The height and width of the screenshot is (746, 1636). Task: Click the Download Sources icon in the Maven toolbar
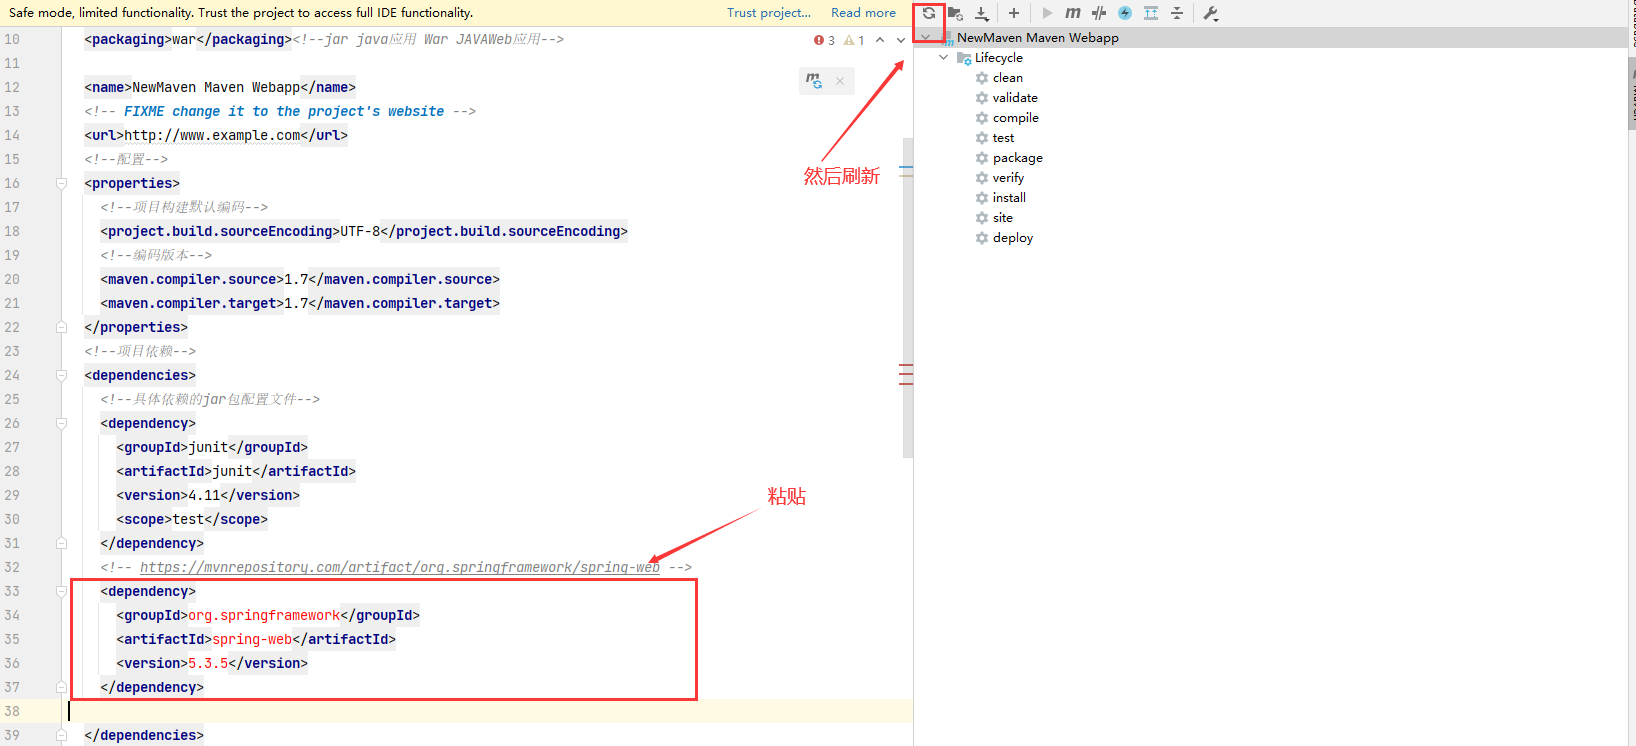[982, 13]
